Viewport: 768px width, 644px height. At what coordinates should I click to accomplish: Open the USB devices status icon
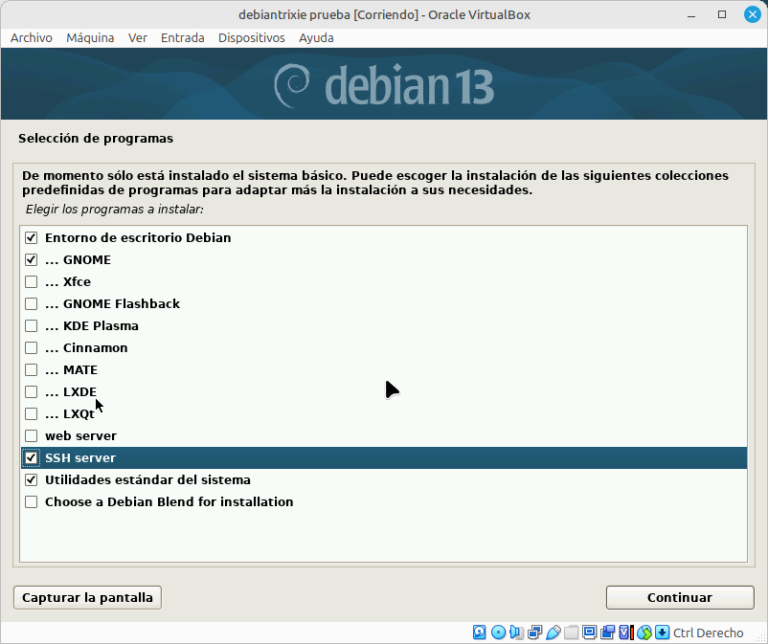coord(553,632)
